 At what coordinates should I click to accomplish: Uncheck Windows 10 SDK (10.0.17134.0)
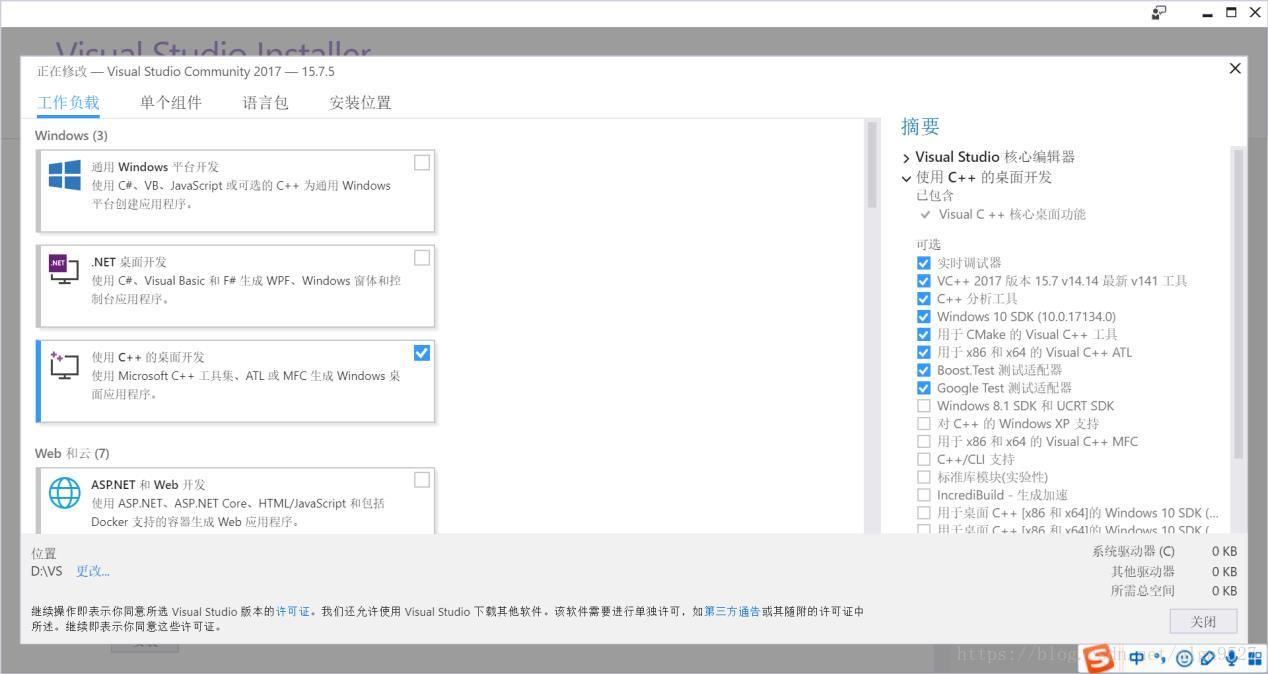click(923, 316)
